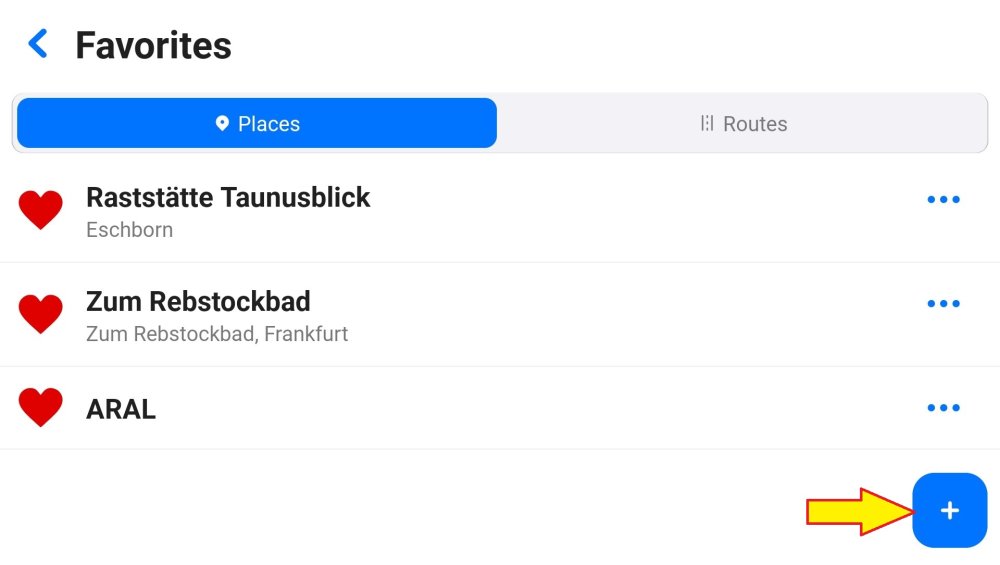Switch to the Routes tab
Viewport: 1000px width, 565px height.
coord(743,124)
